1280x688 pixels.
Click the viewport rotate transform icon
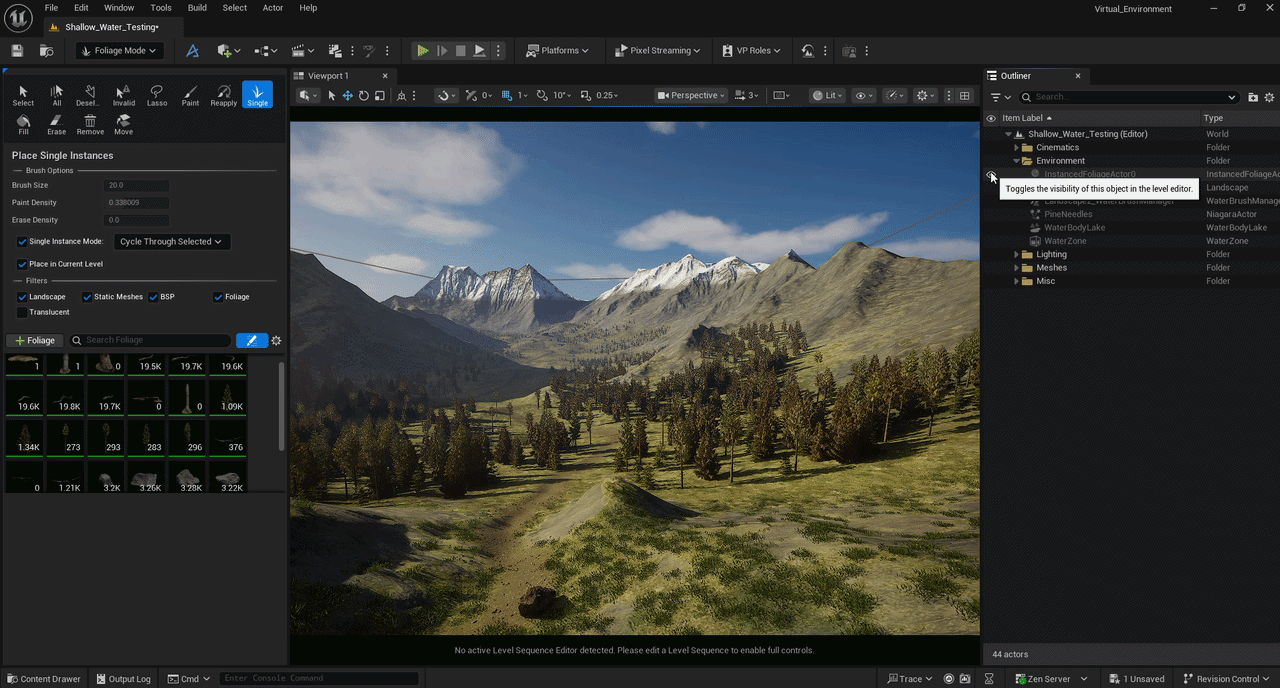click(364, 96)
